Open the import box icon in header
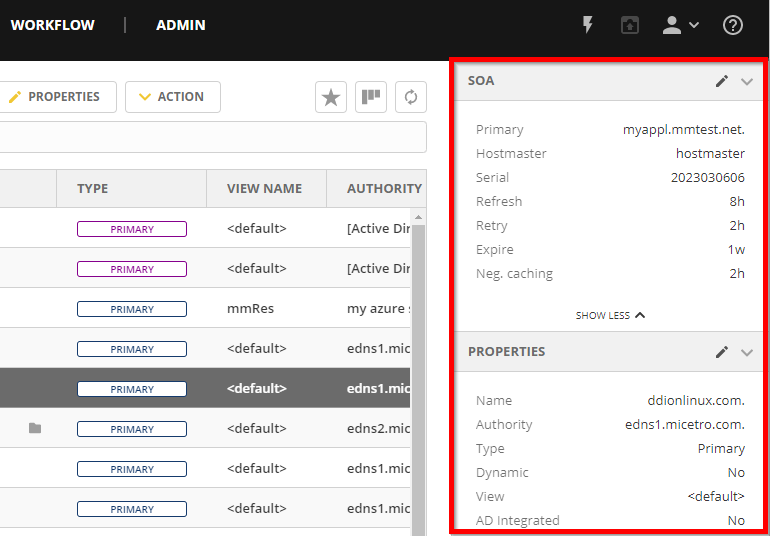 629,25
